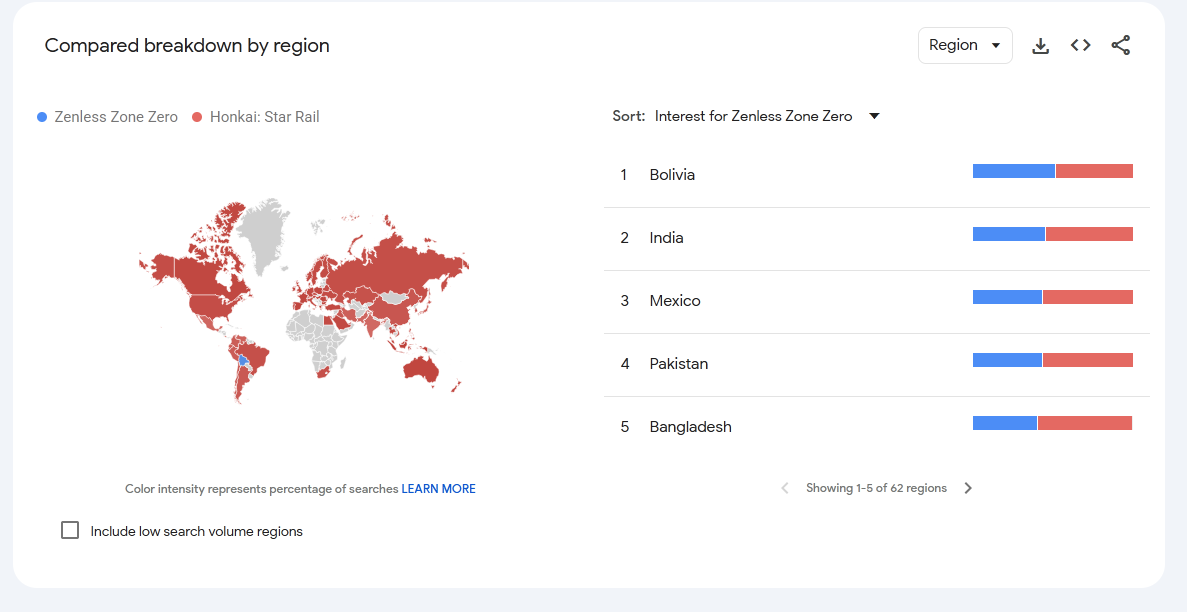Click India's red bar segment
The width and height of the screenshot is (1187, 612).
pyautogui.click(x=1089, y=234)
